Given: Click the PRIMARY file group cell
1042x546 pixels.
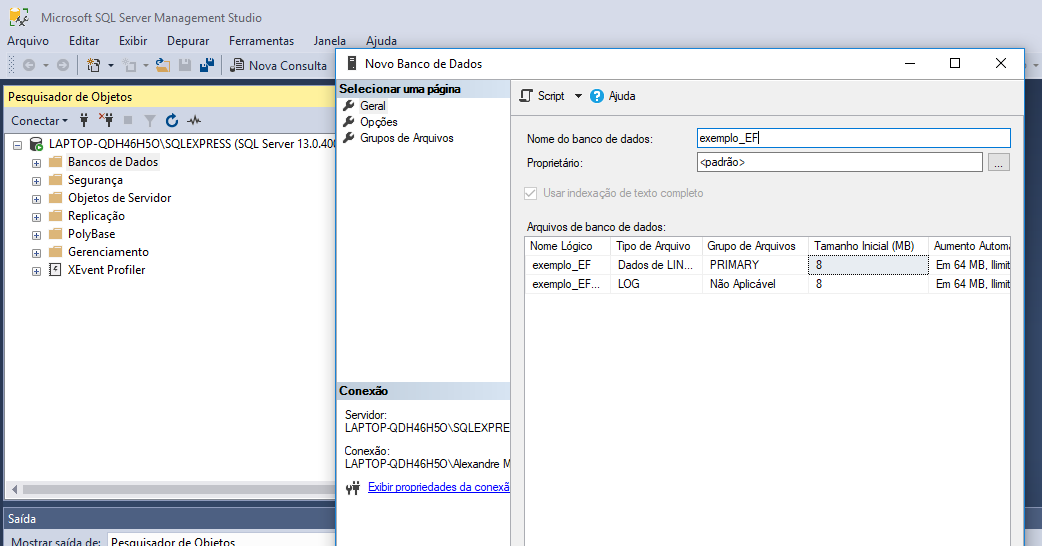Looking at the screenshot, I should (755, 264).
